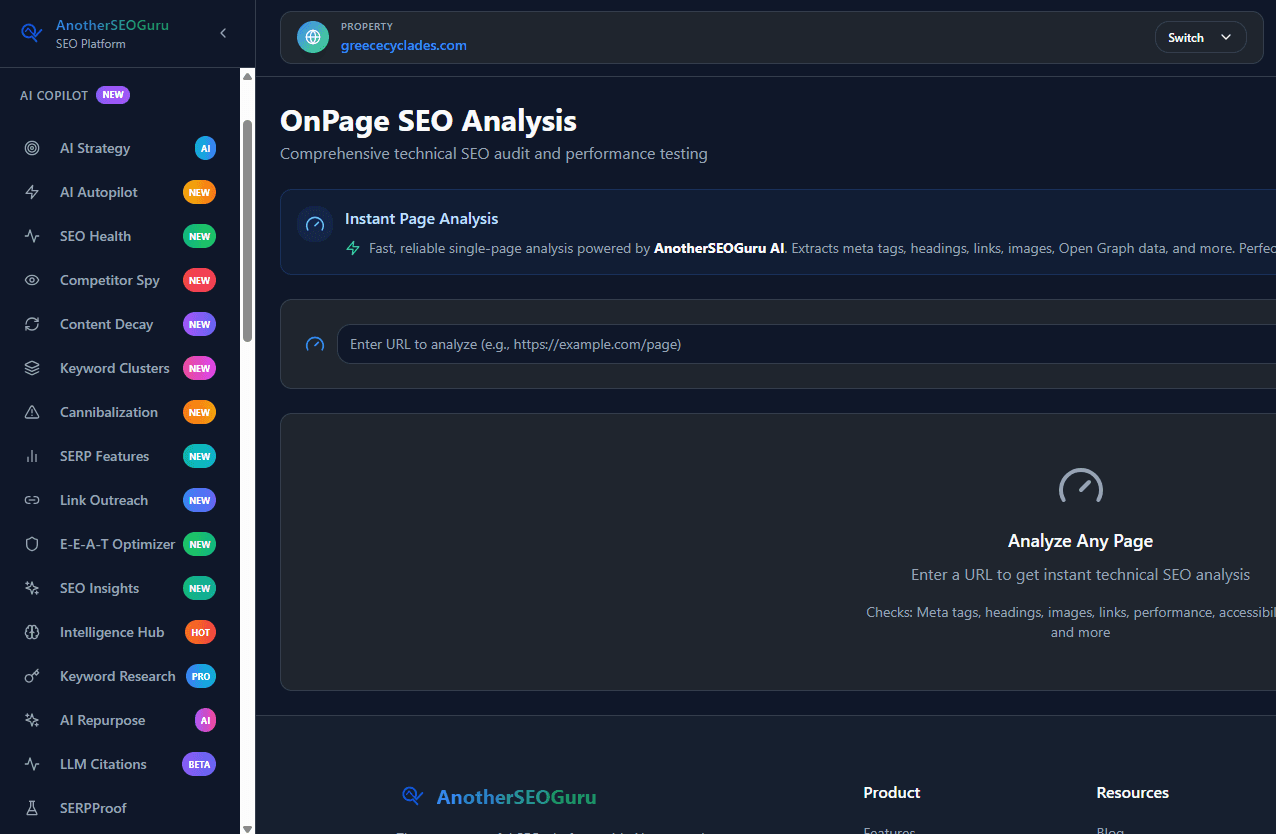Click the Keyword Clusters layers icon

click(32, 368)
